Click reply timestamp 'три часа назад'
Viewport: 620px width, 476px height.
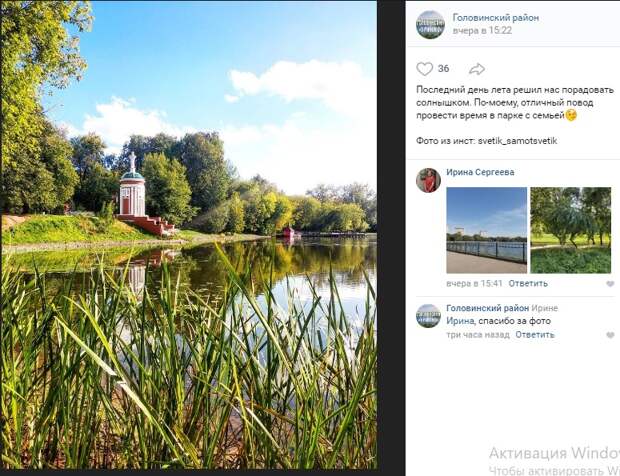pos(478,335)
